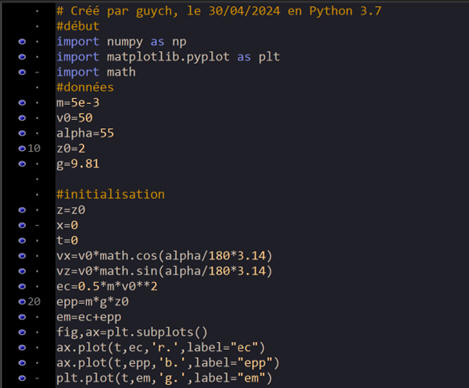This screenshot has width=469, height=388.
Task: Click the comment '# Créé par guych' line
Action: click(219, 11)
